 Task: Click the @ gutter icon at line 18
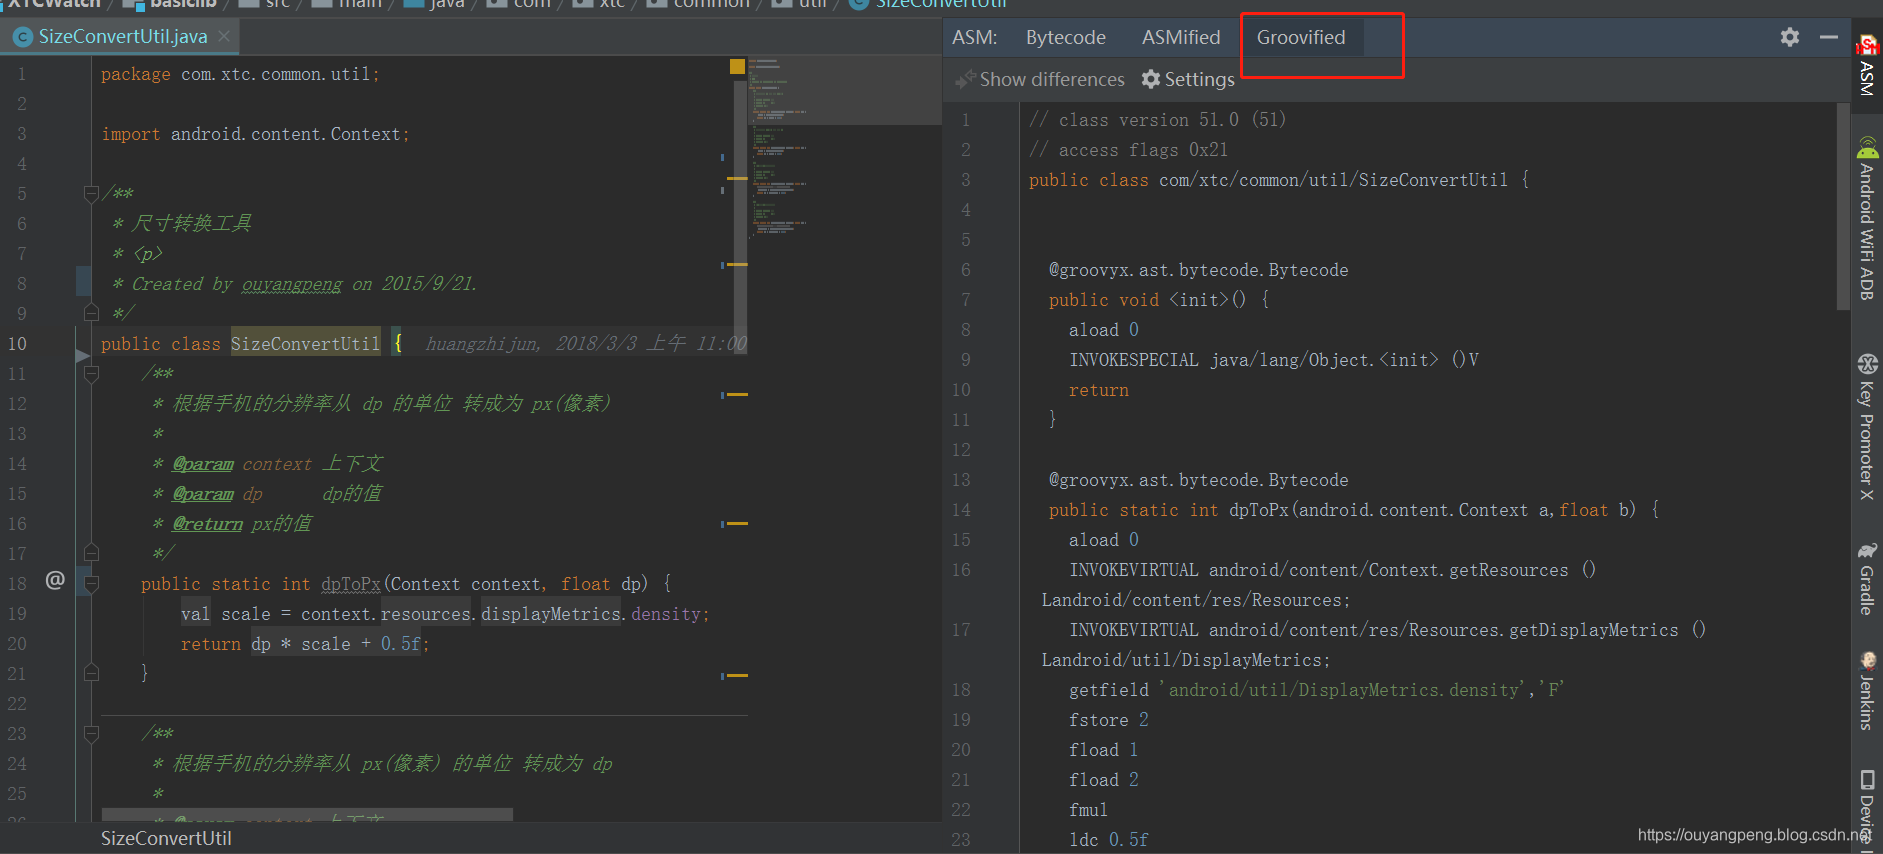click(55, 580)
